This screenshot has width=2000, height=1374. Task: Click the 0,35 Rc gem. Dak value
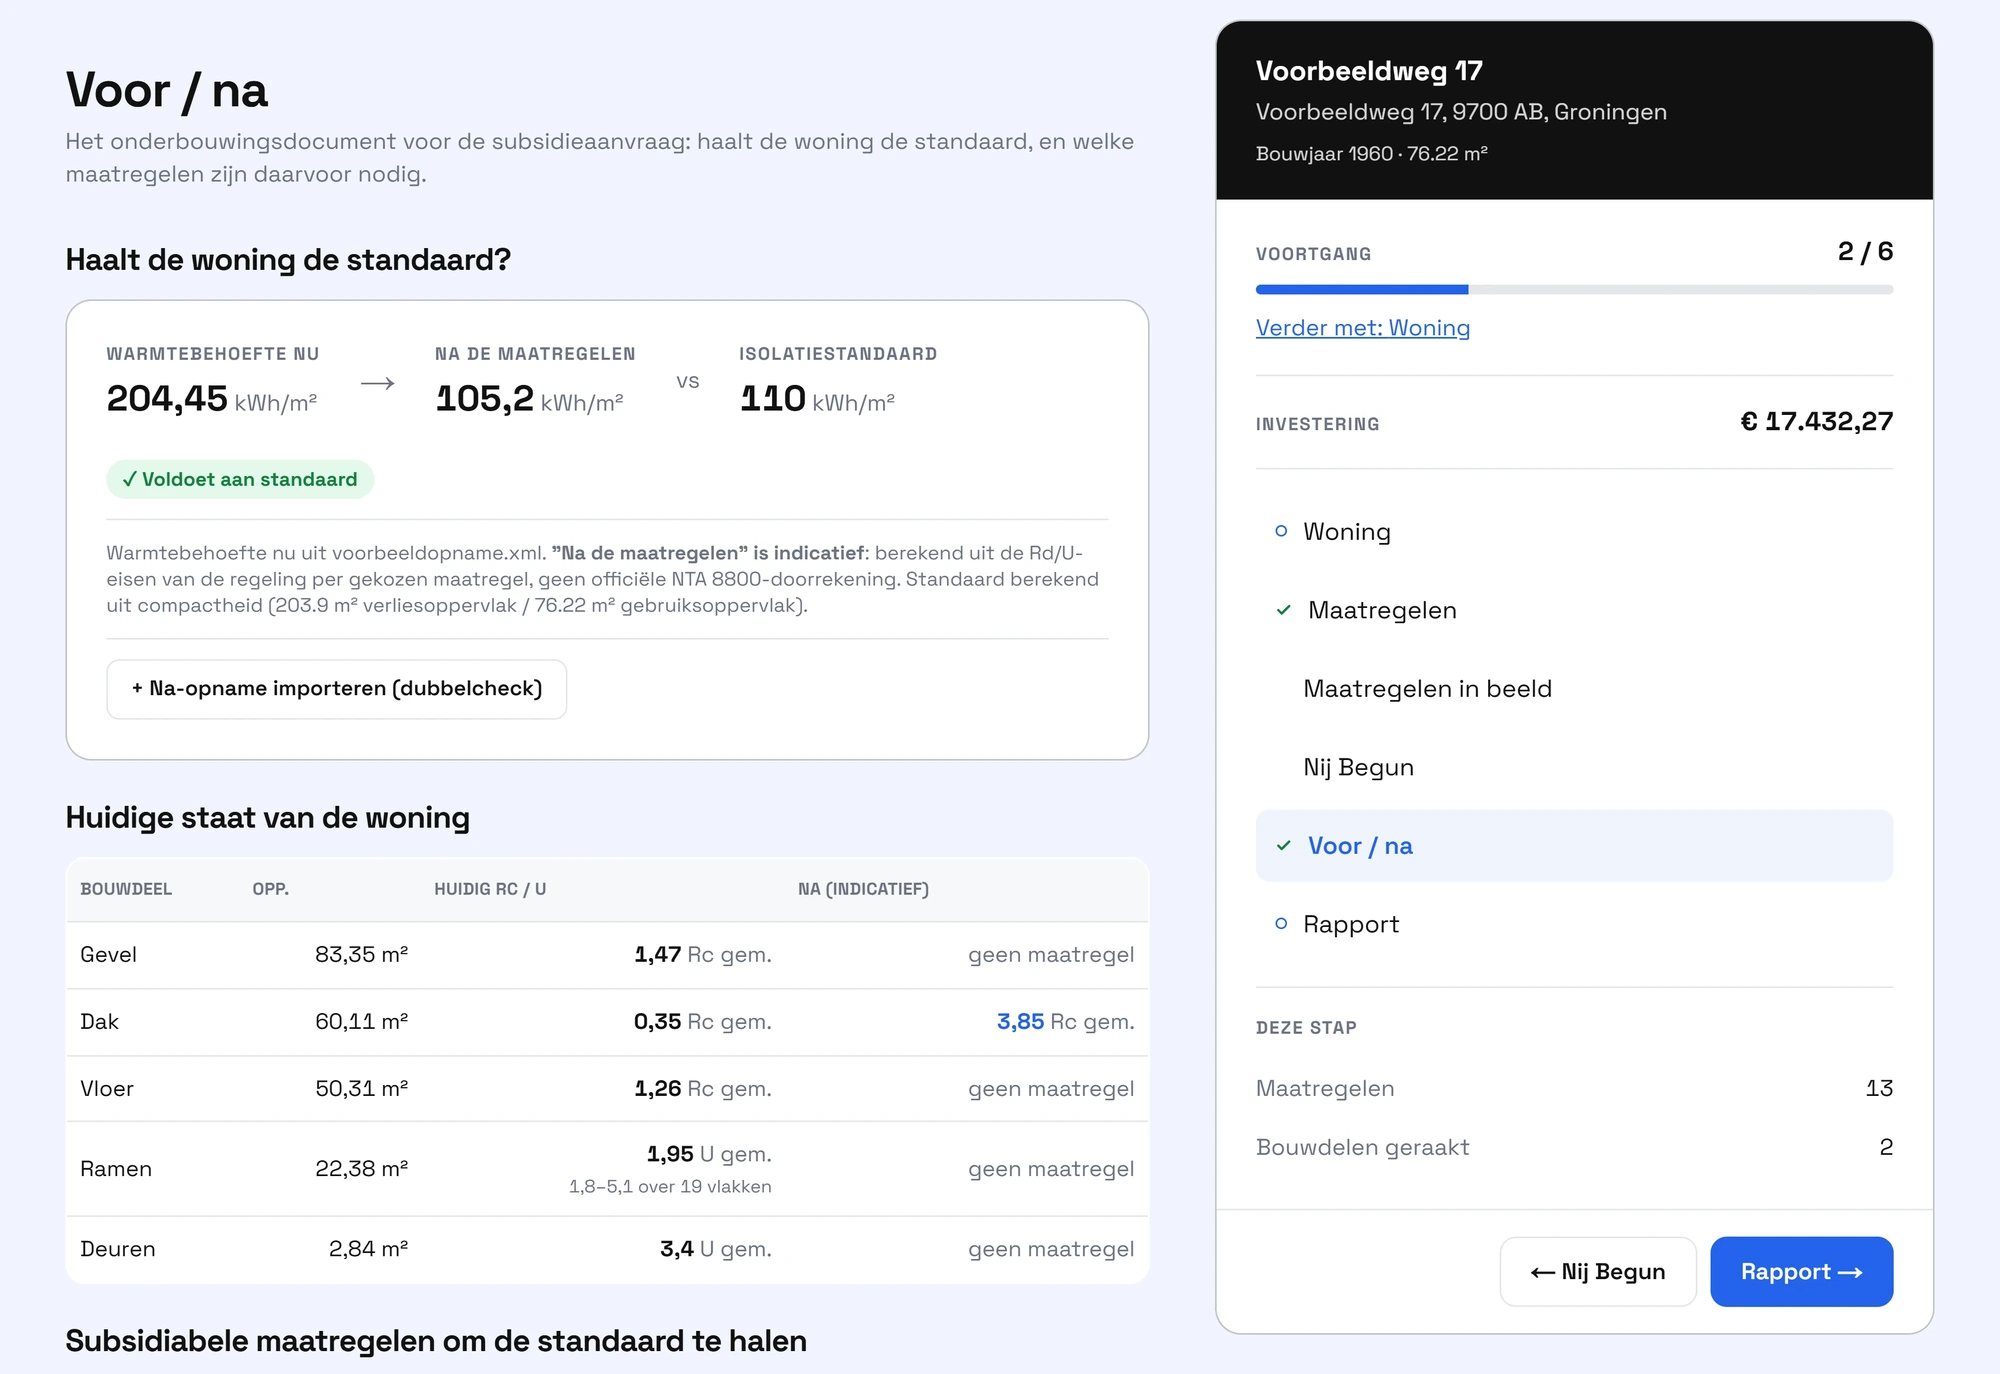pos(702,1022)
